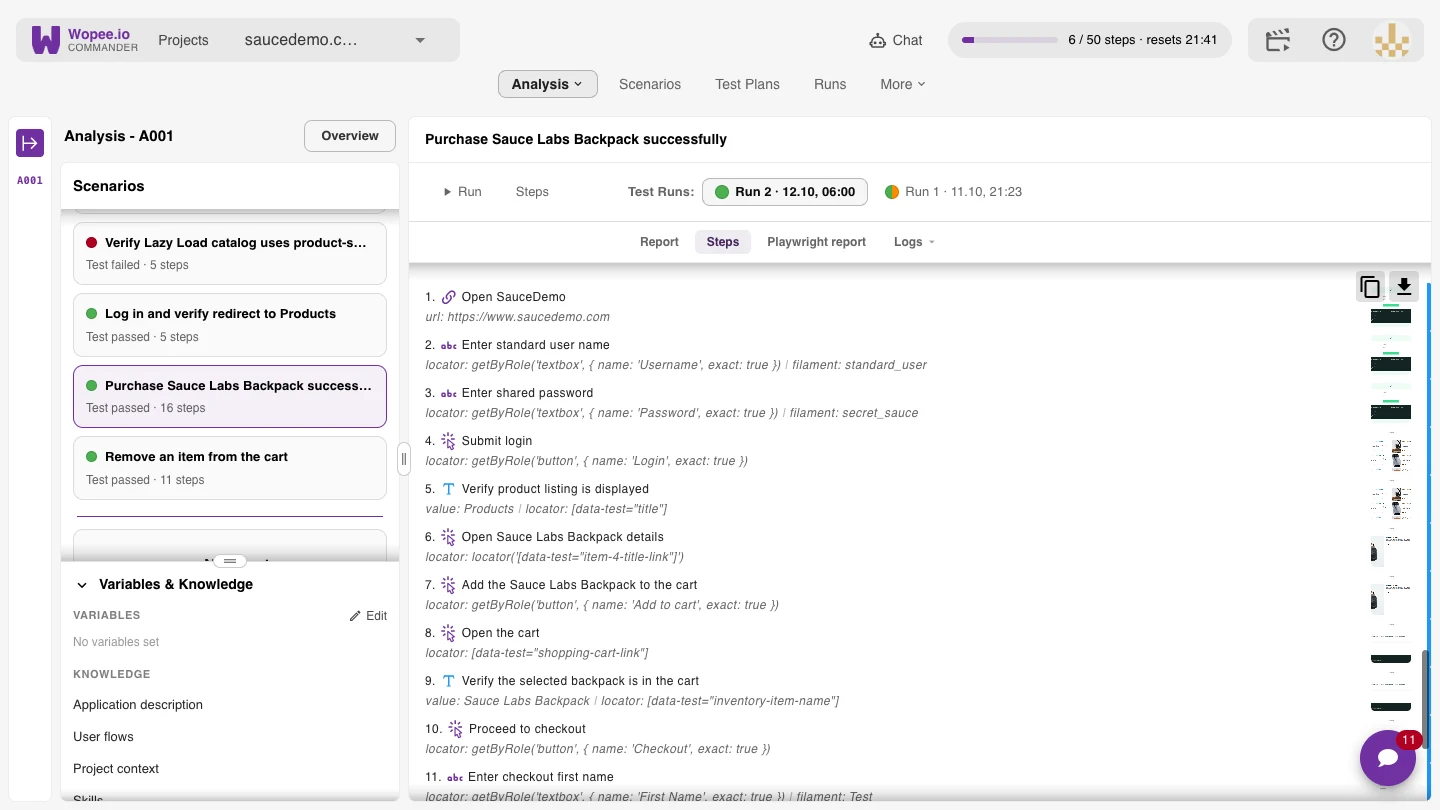Image resolution: width=1440 pixels, height=810 pixels.
Task: Click abc icon of Enter standard user name
Action: tap(449, 345)
